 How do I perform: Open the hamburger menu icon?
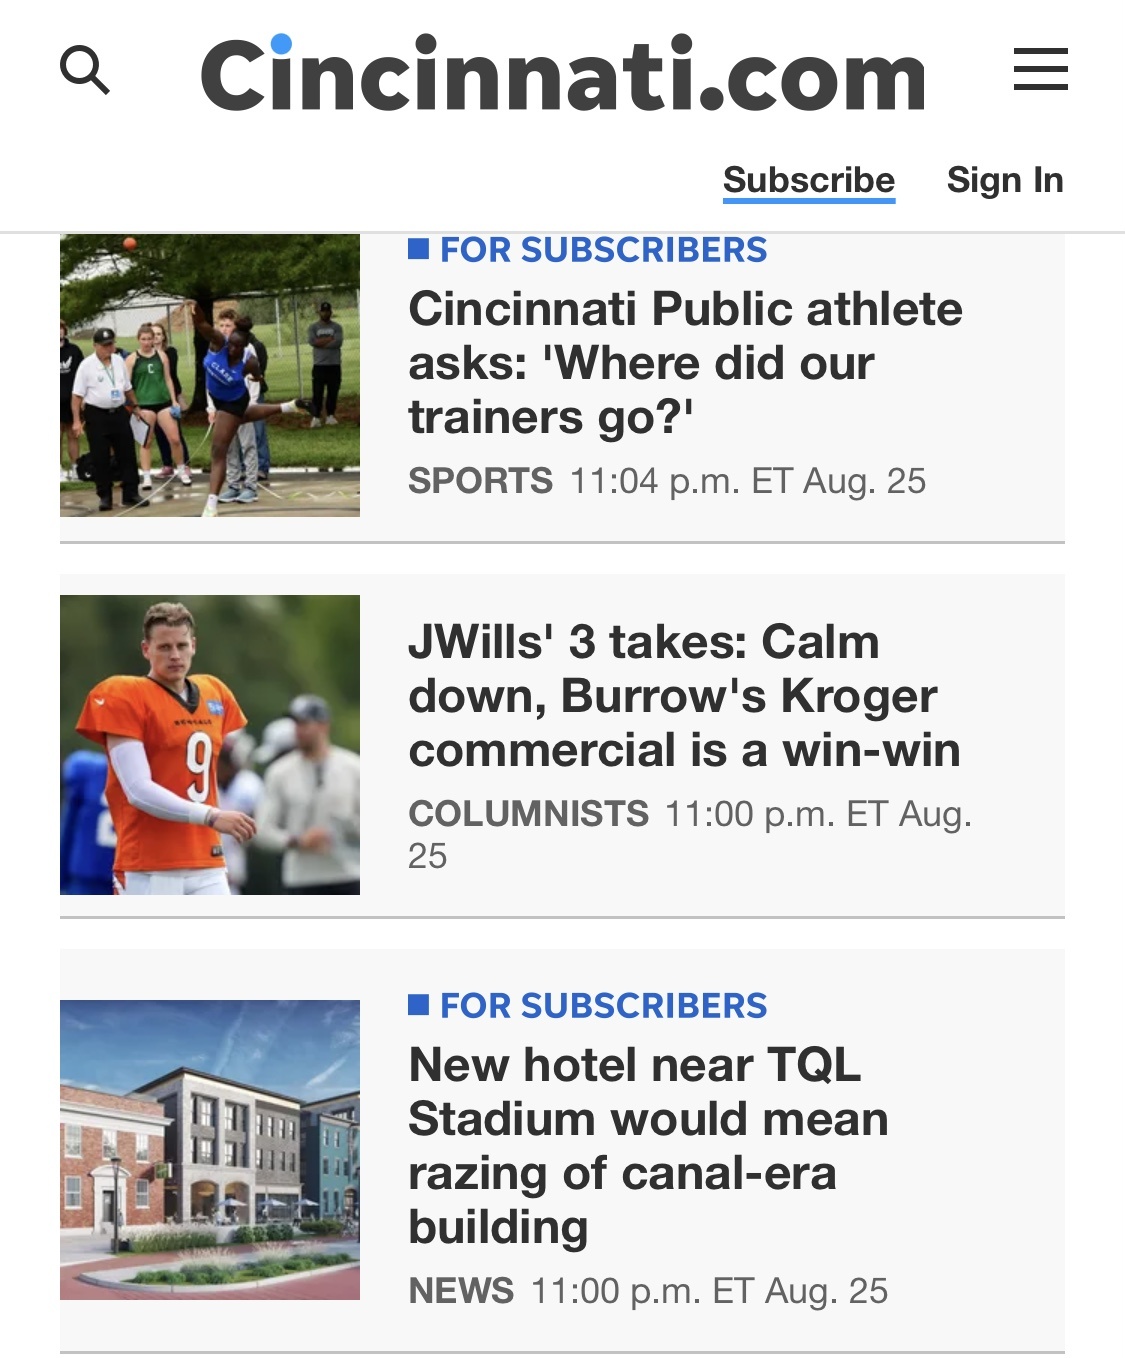pyautogui.click(x=1040, y=69)
